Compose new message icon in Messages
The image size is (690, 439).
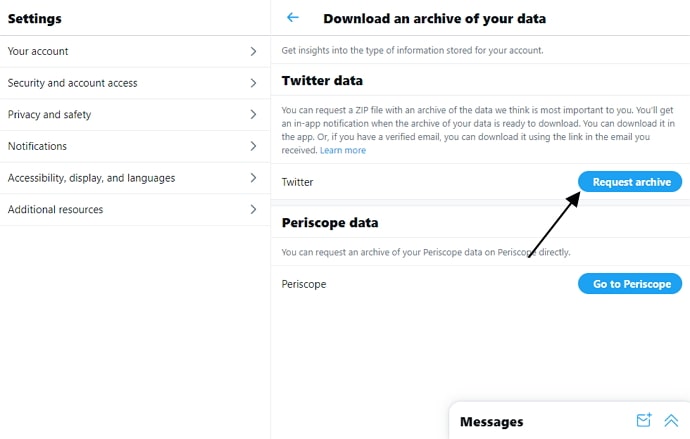coord(644,420)
